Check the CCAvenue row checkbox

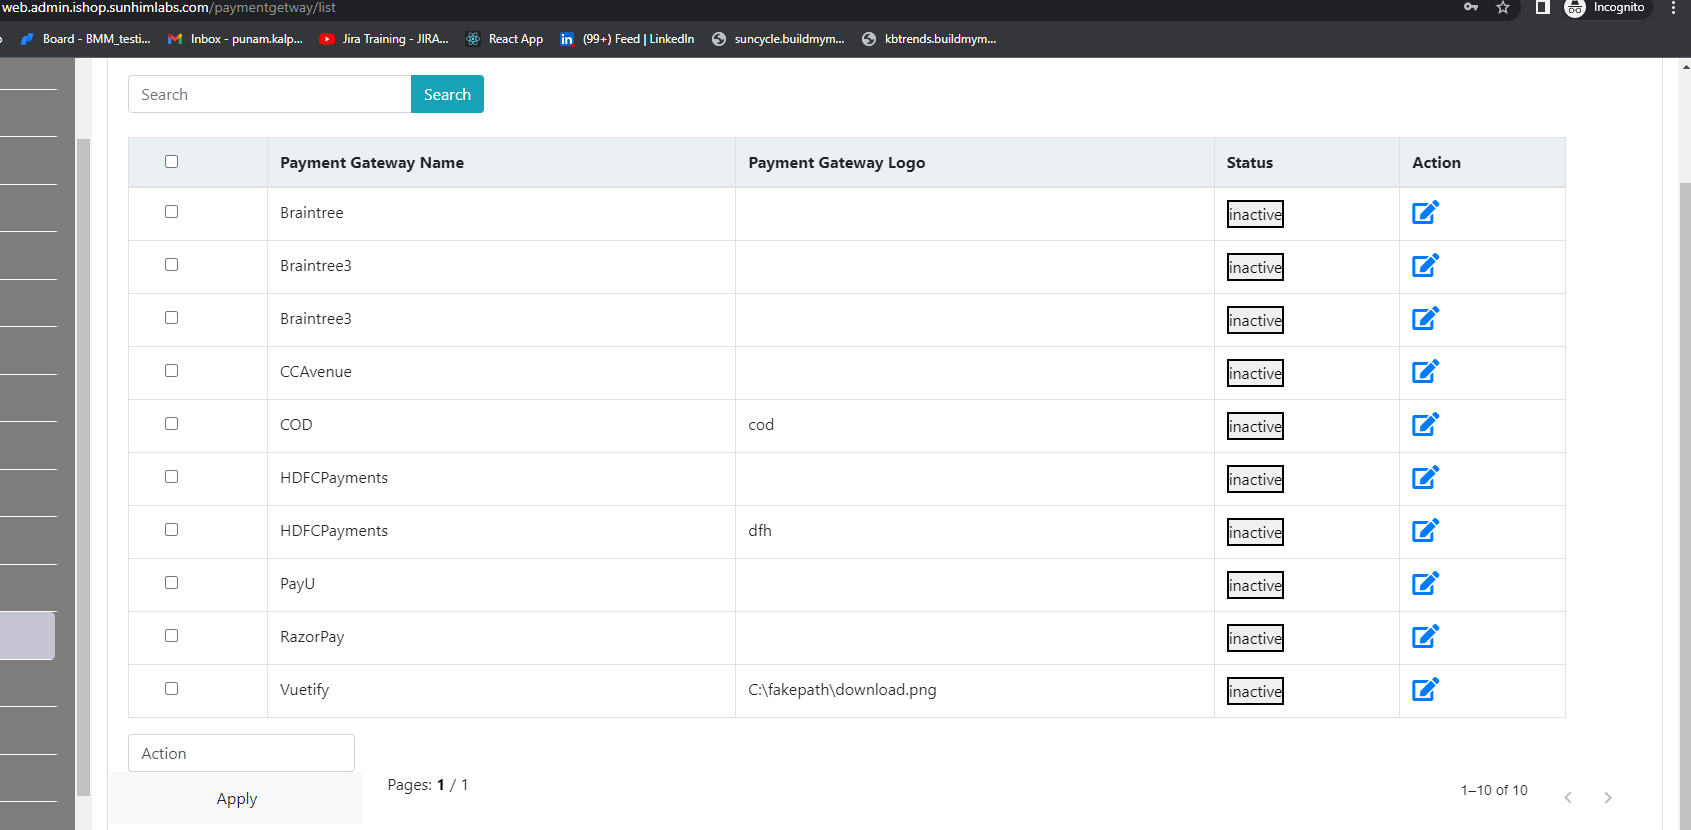[x=171, y=371]
